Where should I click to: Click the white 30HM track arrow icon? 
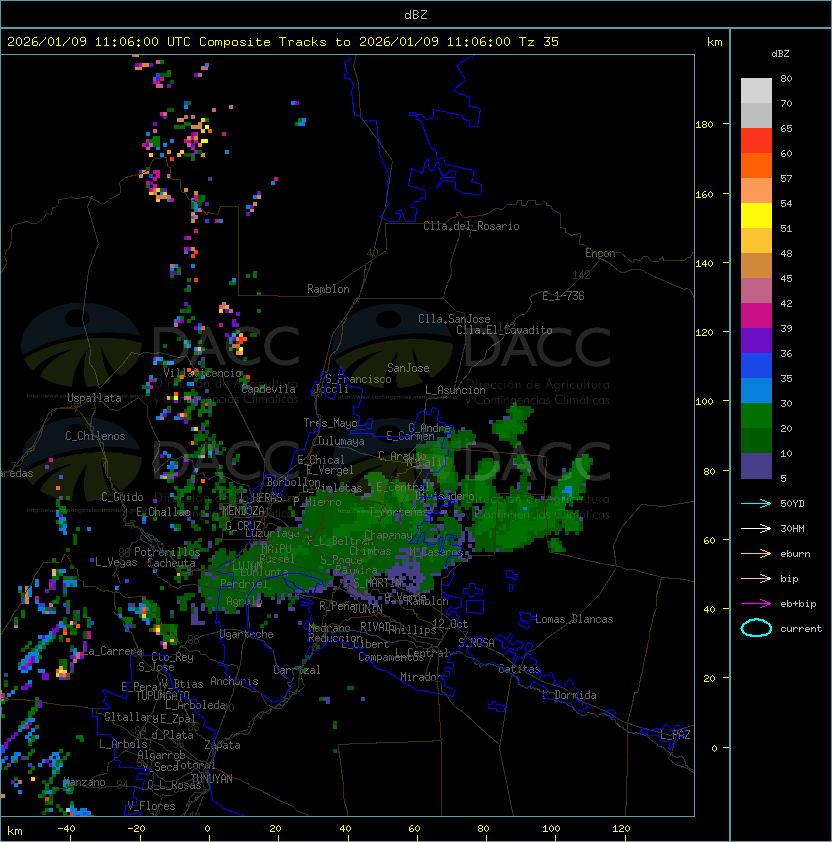point(756,528)
